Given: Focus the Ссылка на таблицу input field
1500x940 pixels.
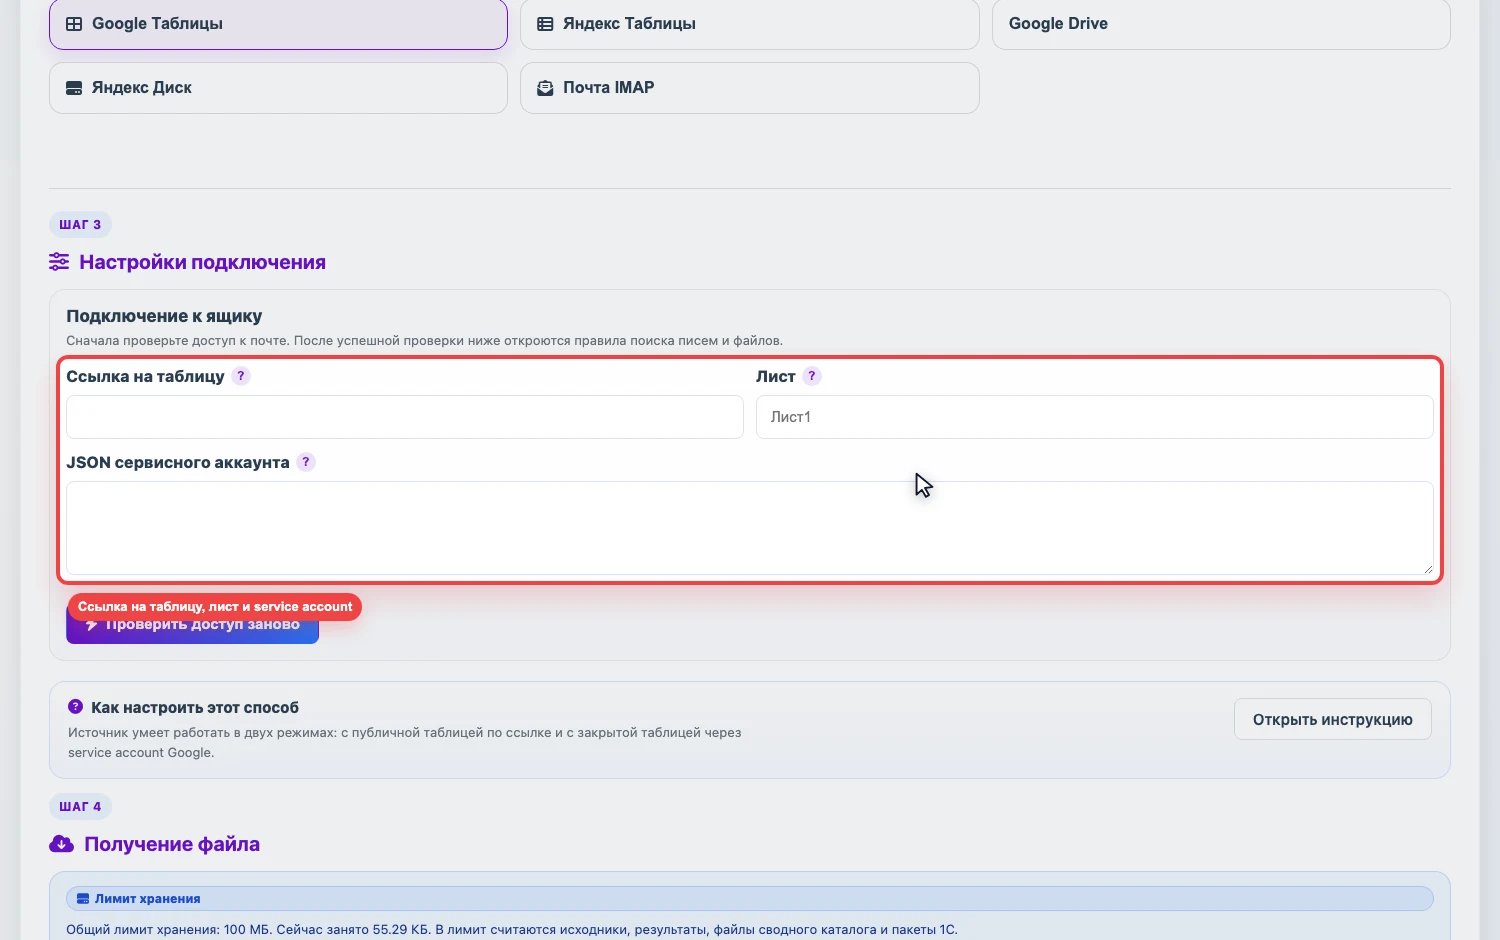Looking at the screenshot, I should point(405,417).
